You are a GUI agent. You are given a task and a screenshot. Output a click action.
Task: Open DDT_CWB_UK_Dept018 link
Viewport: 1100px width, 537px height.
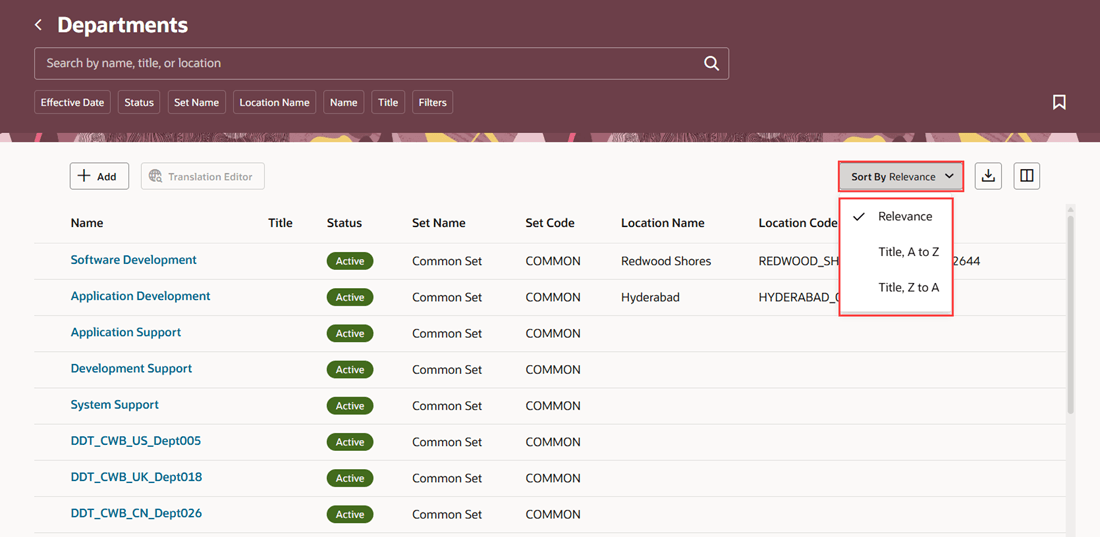pos(136,477)
